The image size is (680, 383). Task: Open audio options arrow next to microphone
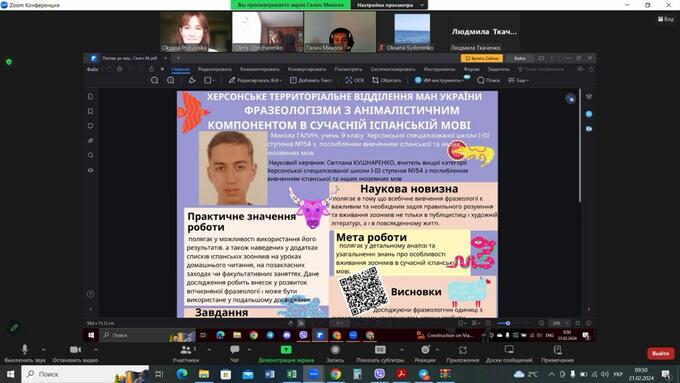pyautogui.click(x=43, y=349)
